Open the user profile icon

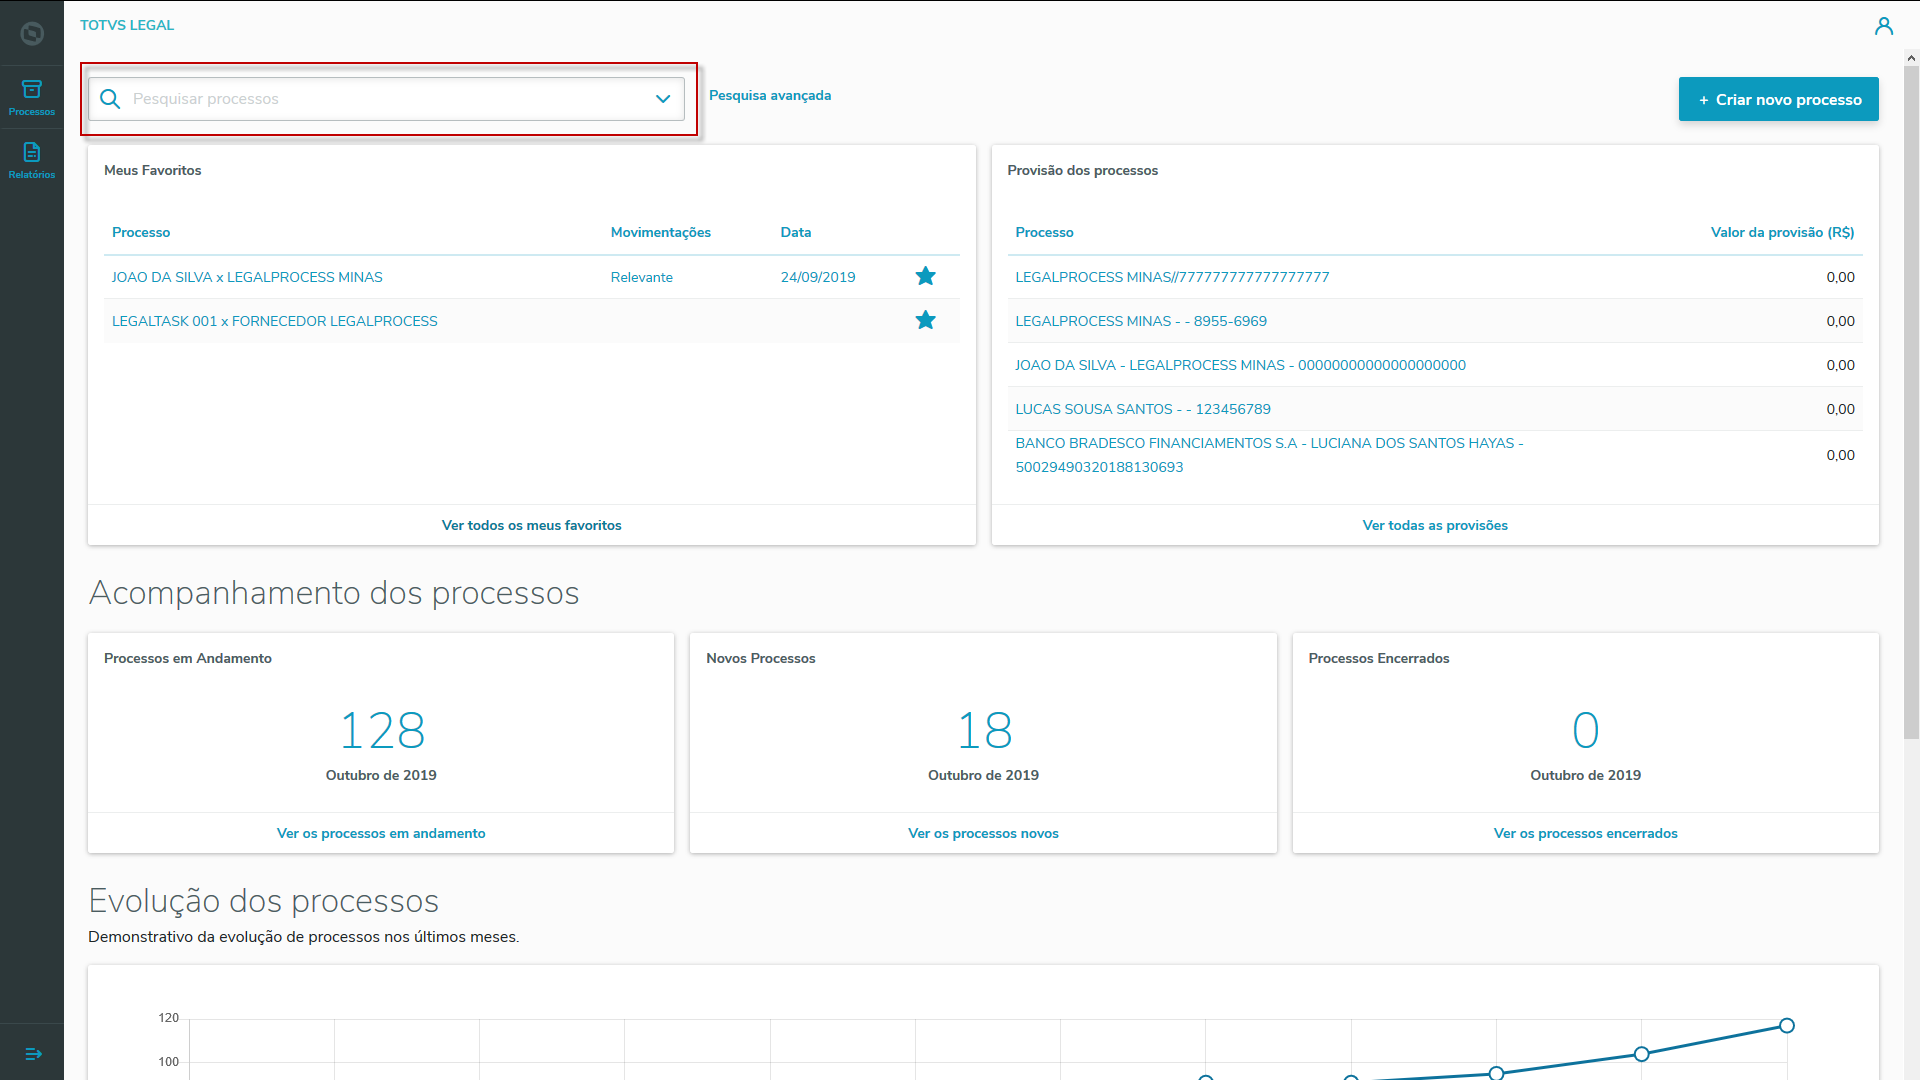[x=1883, y=26]
